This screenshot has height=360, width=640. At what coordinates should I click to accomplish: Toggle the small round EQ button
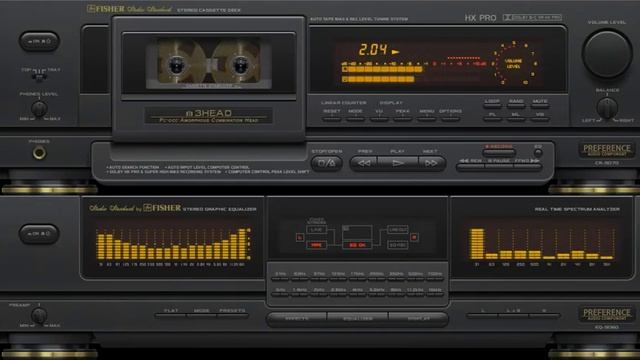(538, 153)
